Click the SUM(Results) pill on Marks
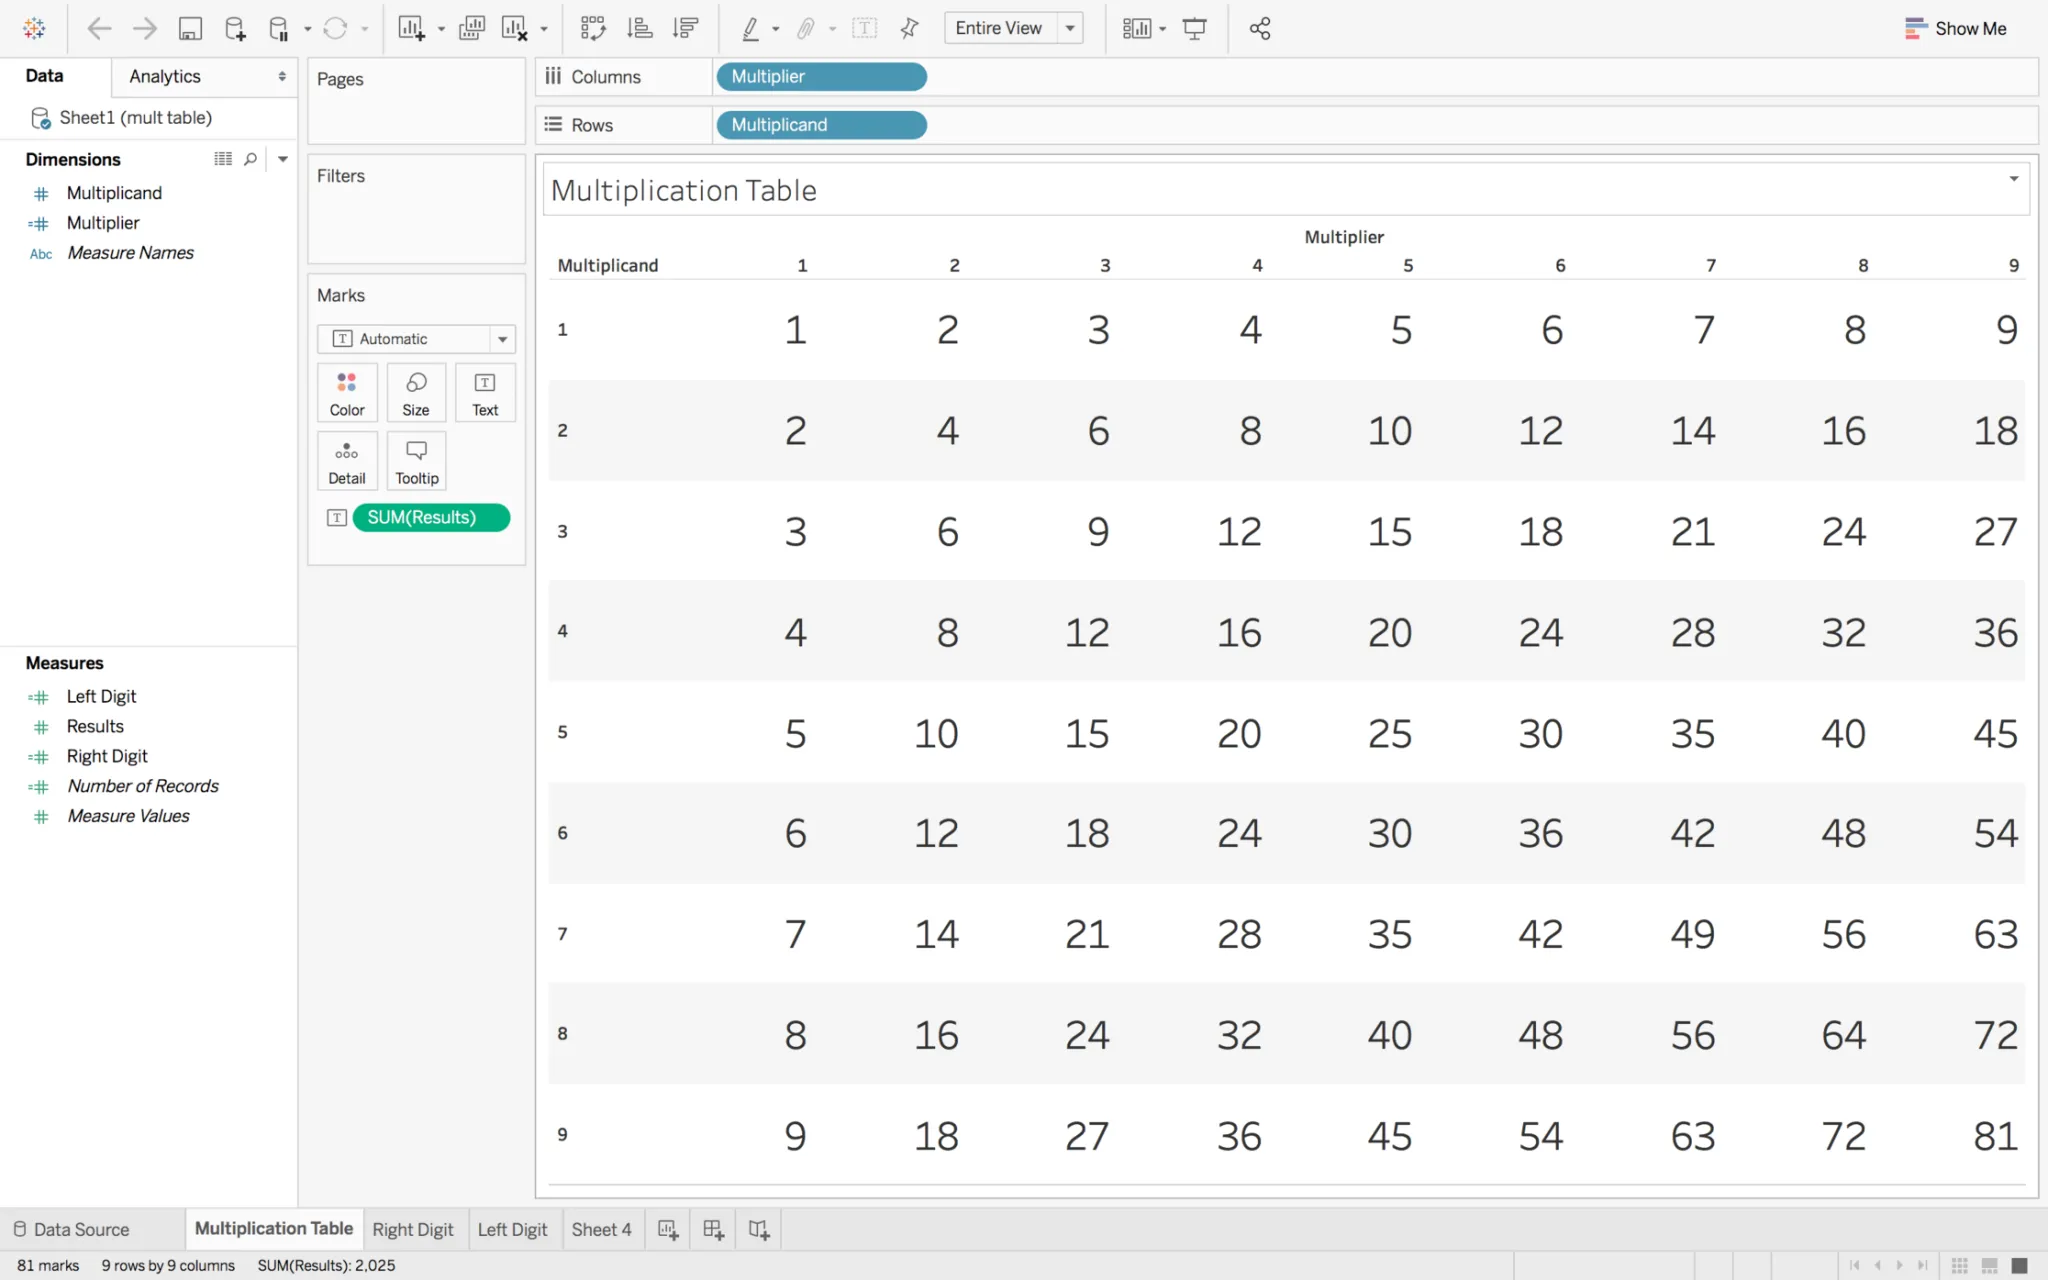The height and width of the screenshot is (1280, 2048). tap(431, 517)
